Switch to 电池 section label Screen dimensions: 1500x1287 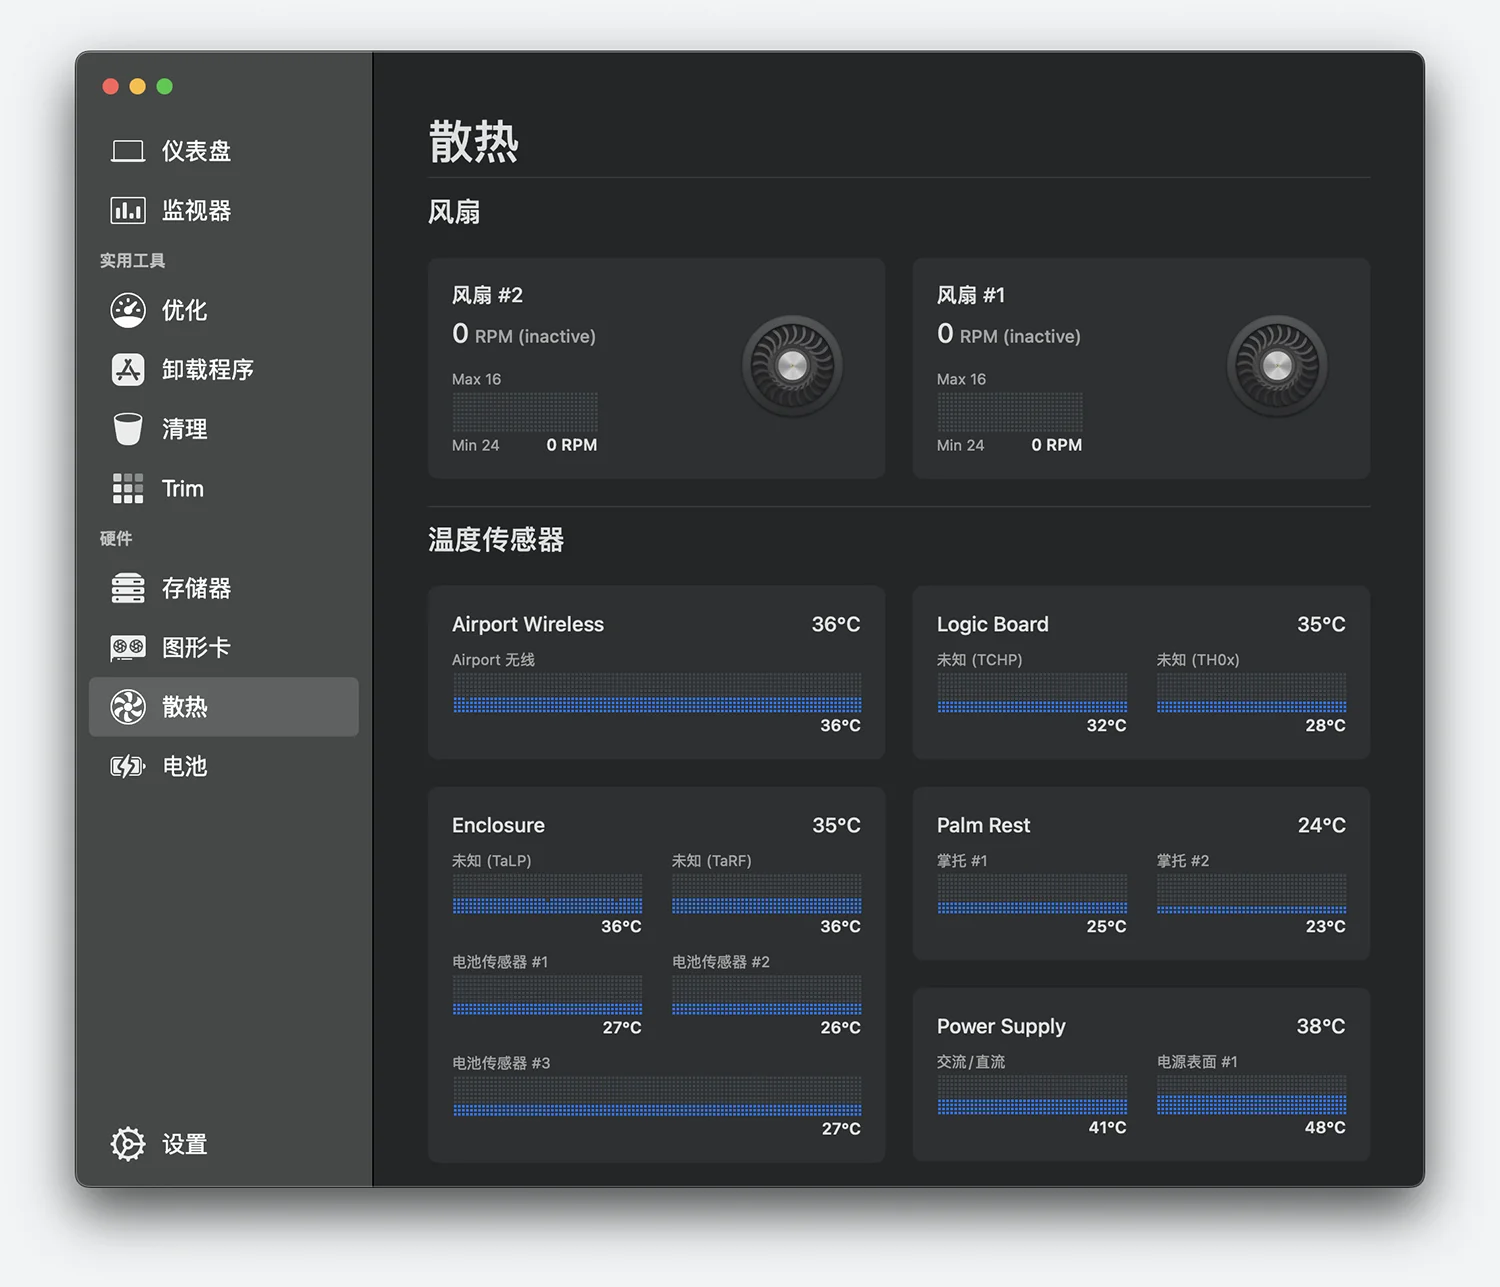pos(185,767)
